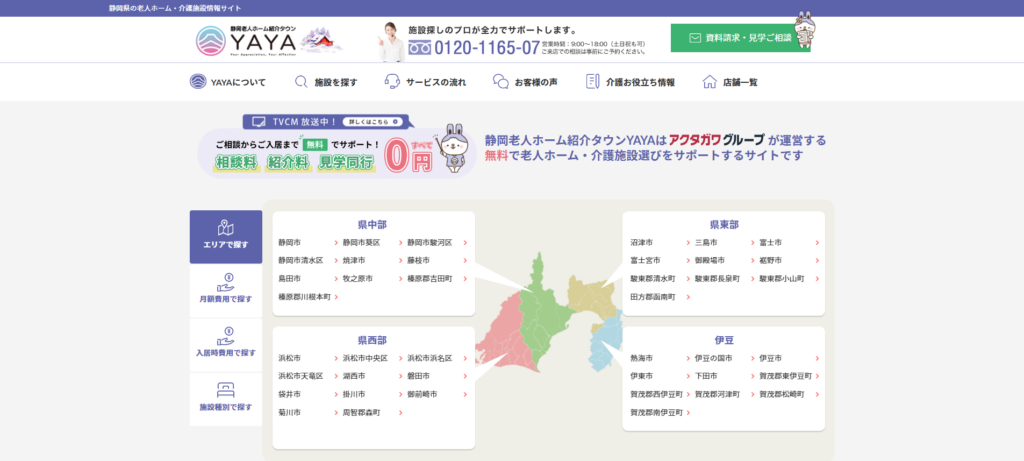Switch to the 月額費用で探す tab

pyautogui.click(x=226, y=291)
